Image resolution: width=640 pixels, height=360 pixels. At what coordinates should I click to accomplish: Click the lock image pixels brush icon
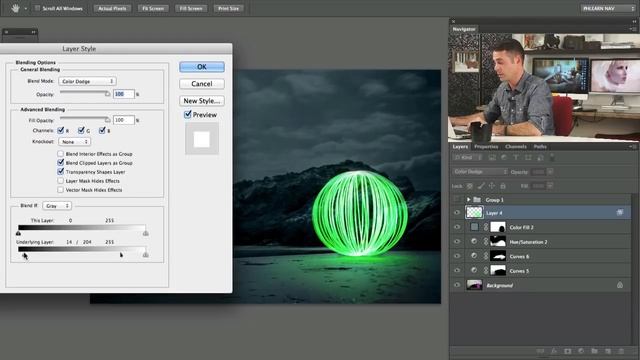[x=481, y=186]
